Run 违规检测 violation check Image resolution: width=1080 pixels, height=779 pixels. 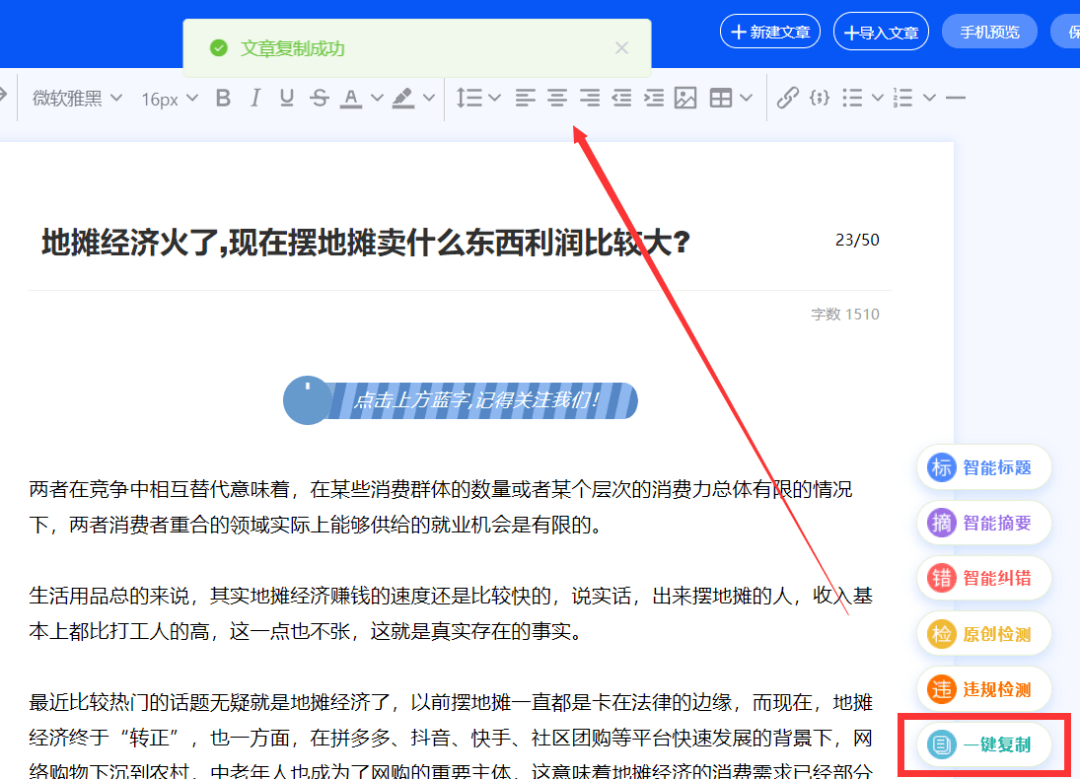[x=984, y=689]
